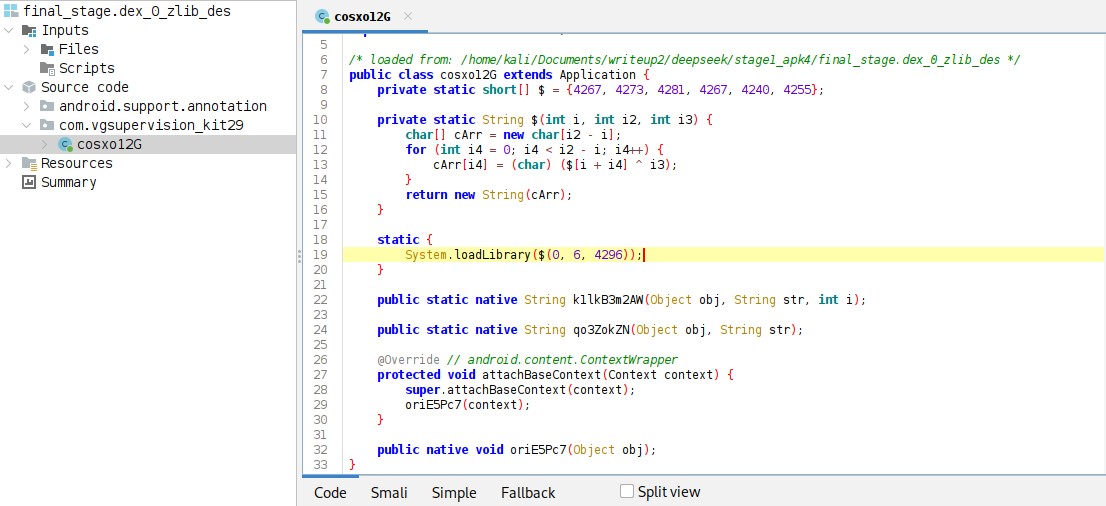Click the Source code node icon
The height and width of the screenshot is (506, 1106).
pos(29,87)
